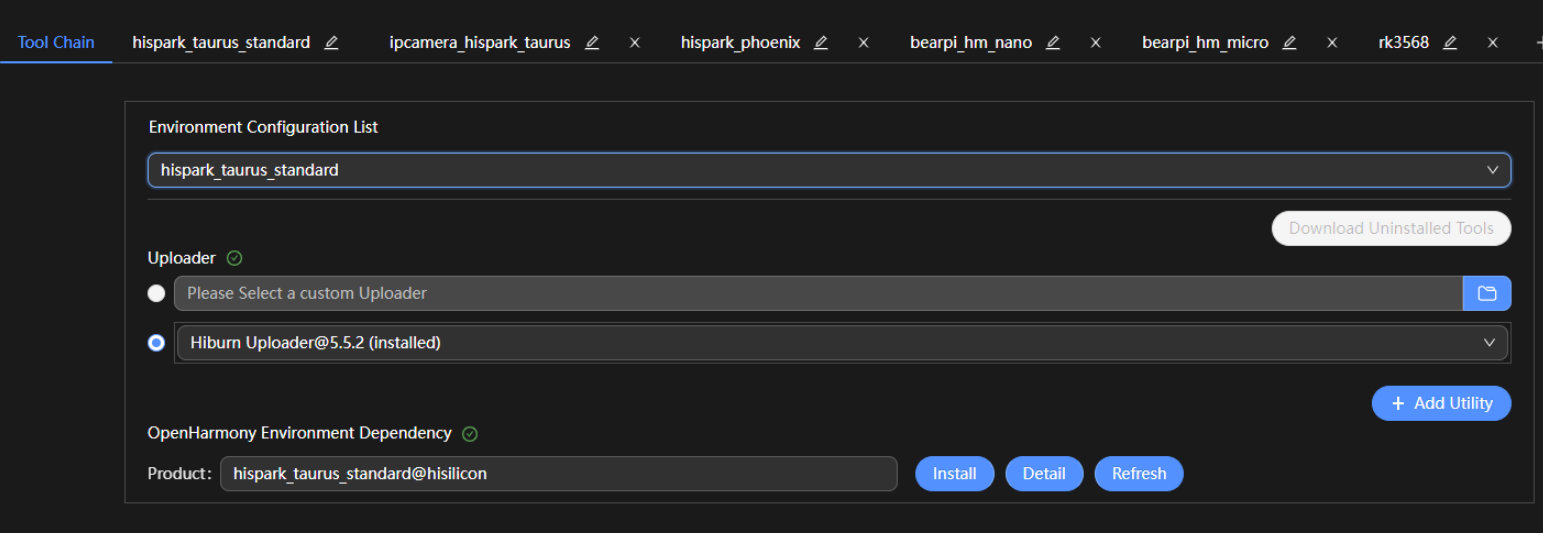
Task: Close the hispark_phoenix tab
Action: (x=864, y=43)
